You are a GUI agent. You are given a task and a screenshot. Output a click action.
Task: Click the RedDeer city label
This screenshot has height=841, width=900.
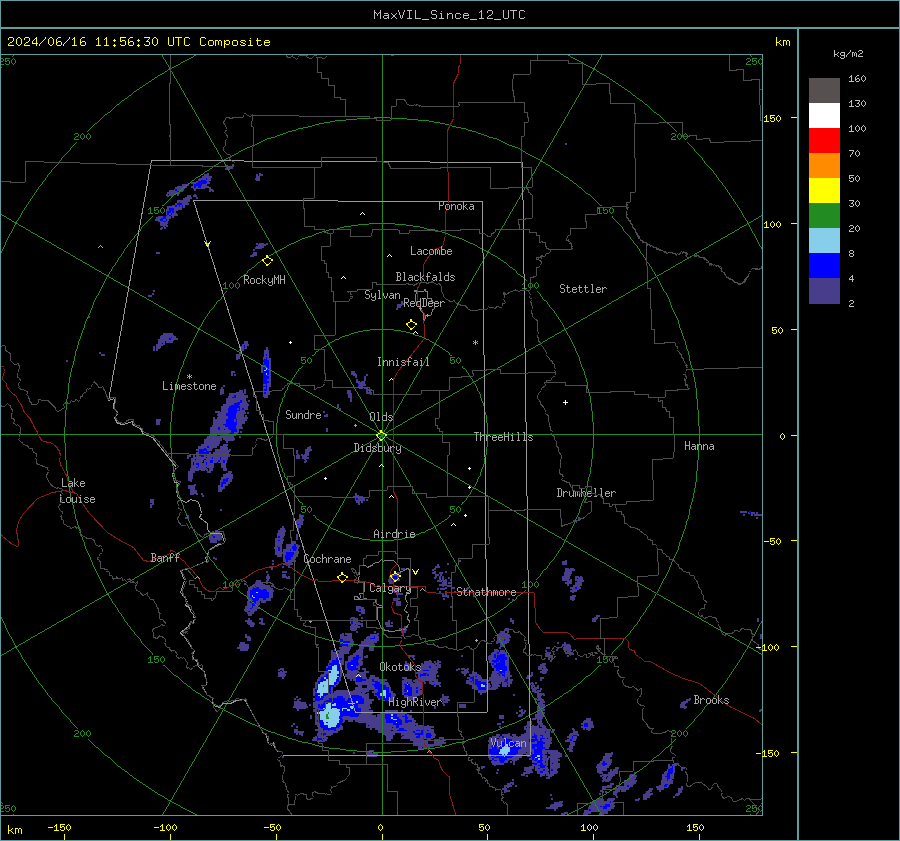pyautogui.click(x=424, y=303)
